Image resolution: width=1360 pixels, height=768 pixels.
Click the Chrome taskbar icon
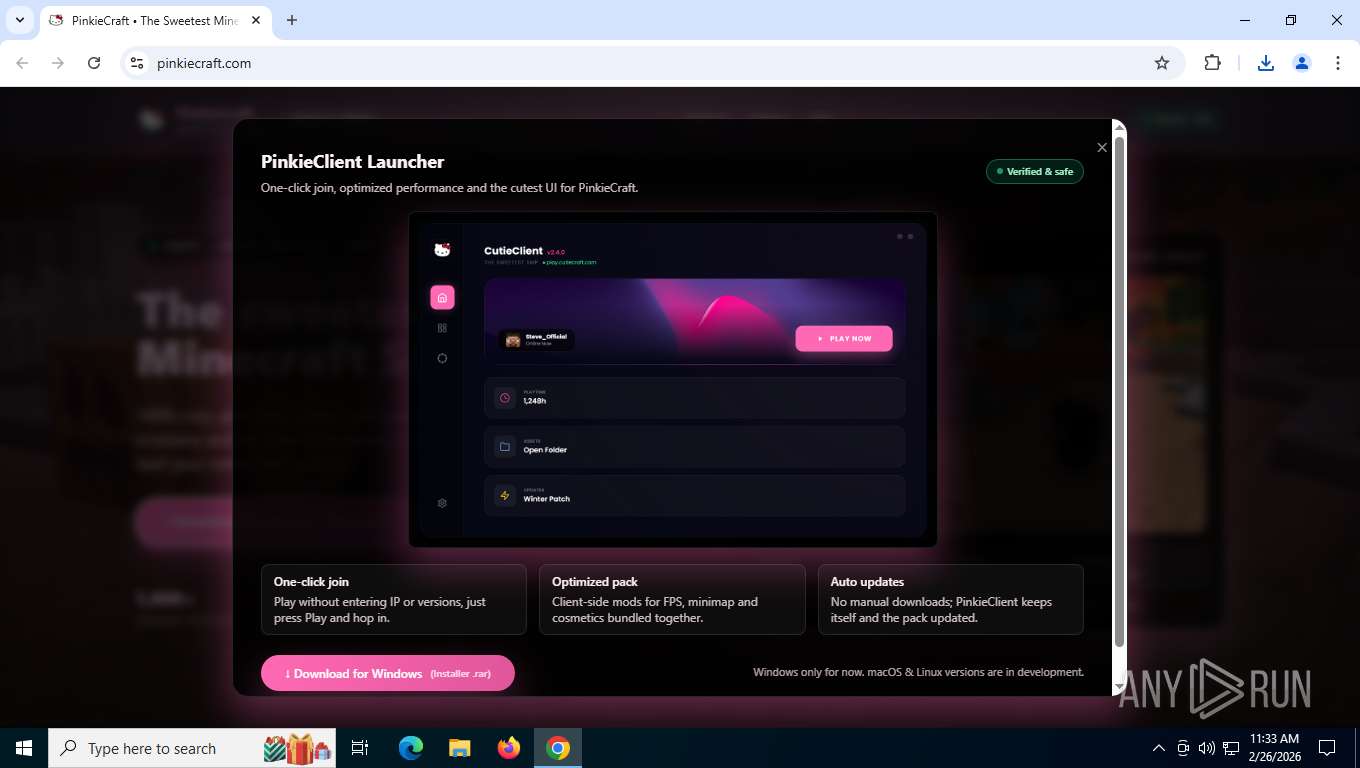click(558, 748)
